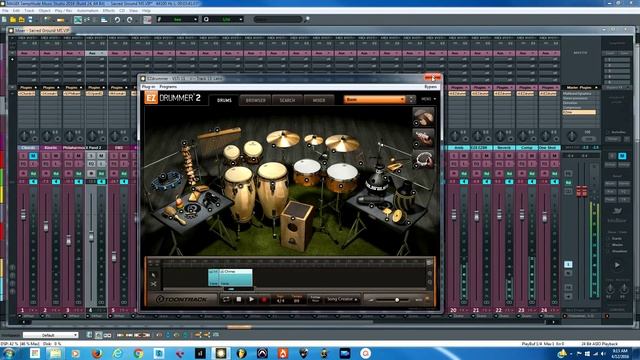Viewport: 640px width, 360px height.
Task: Open the EZdrummer MENU dropdown
Action: click(428, 99)
